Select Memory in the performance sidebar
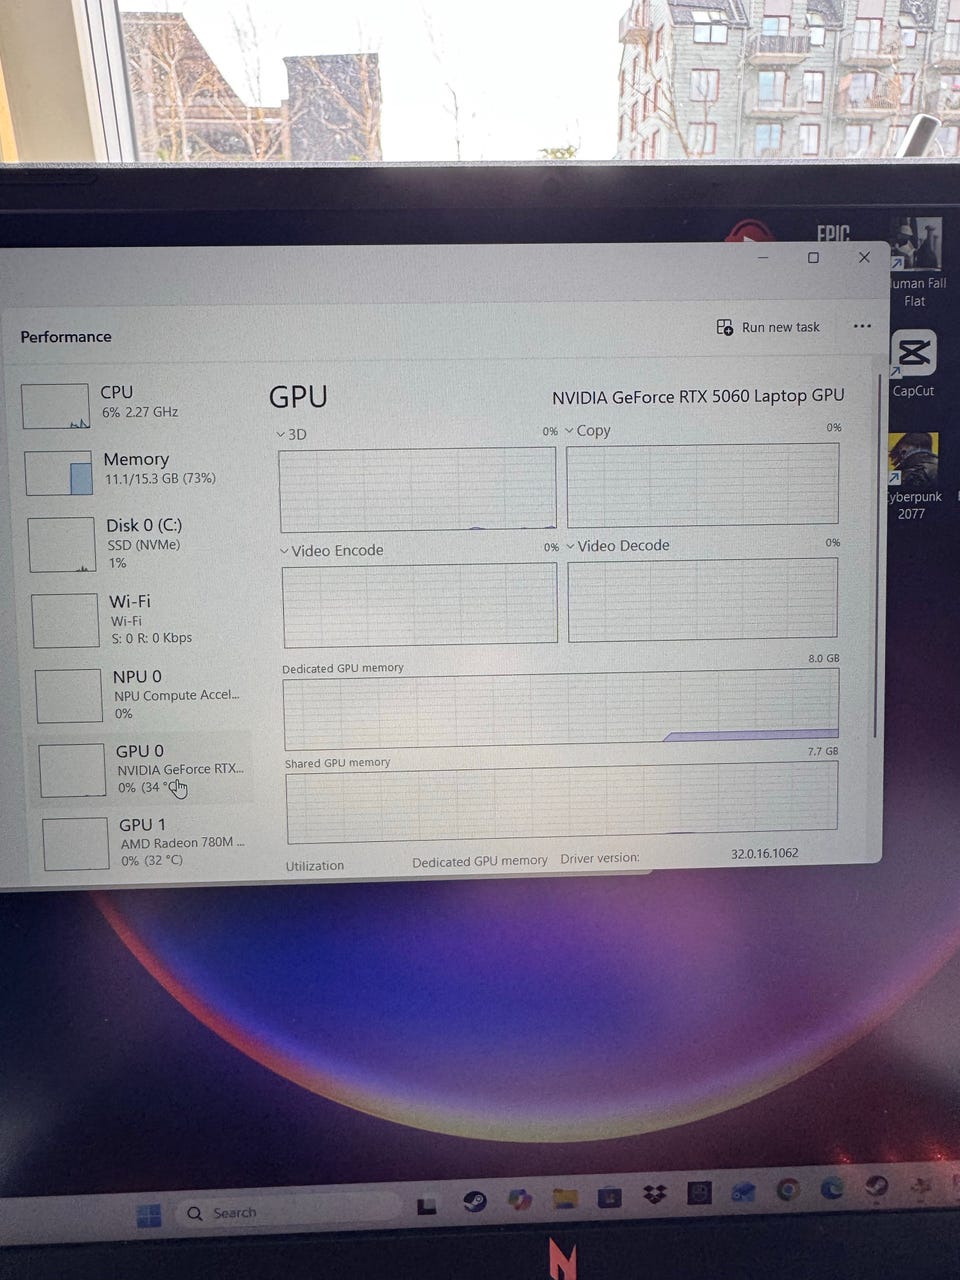Image resolution: width=960 pixels, height=1280 pixels. [x=135, y=470]
